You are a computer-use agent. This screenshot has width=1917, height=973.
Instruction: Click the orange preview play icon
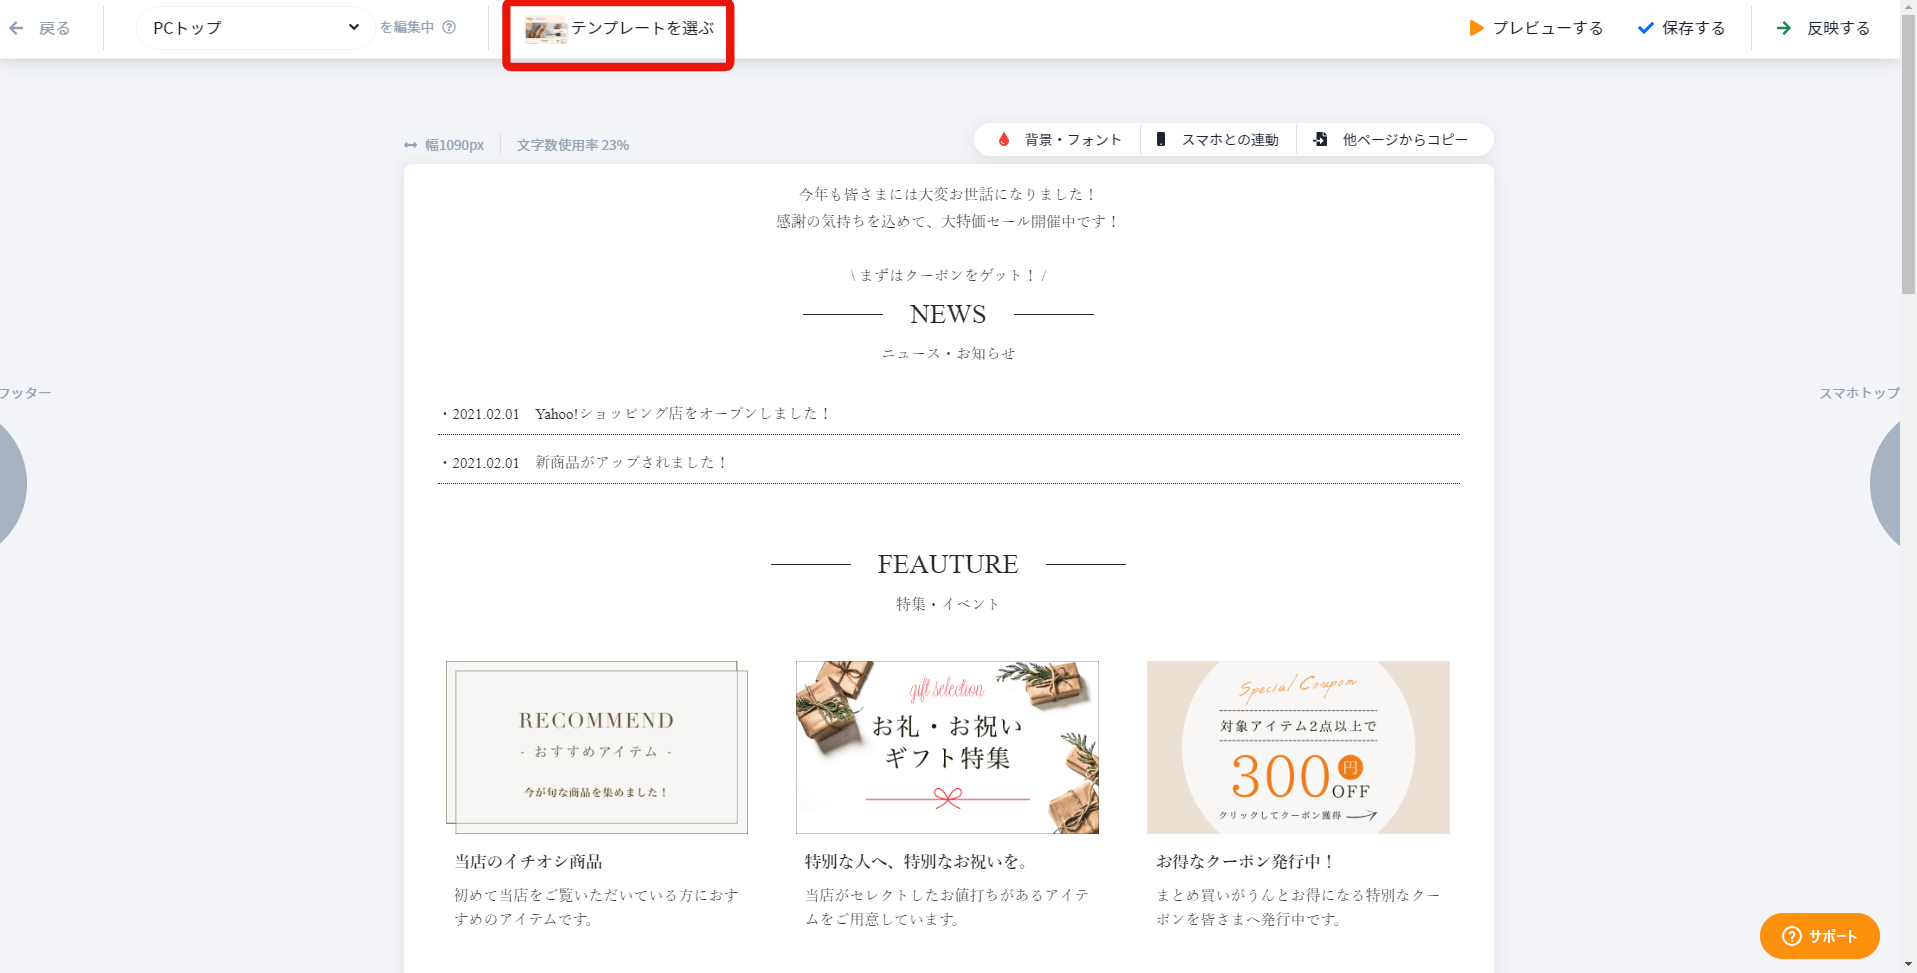click(1476, 28)
